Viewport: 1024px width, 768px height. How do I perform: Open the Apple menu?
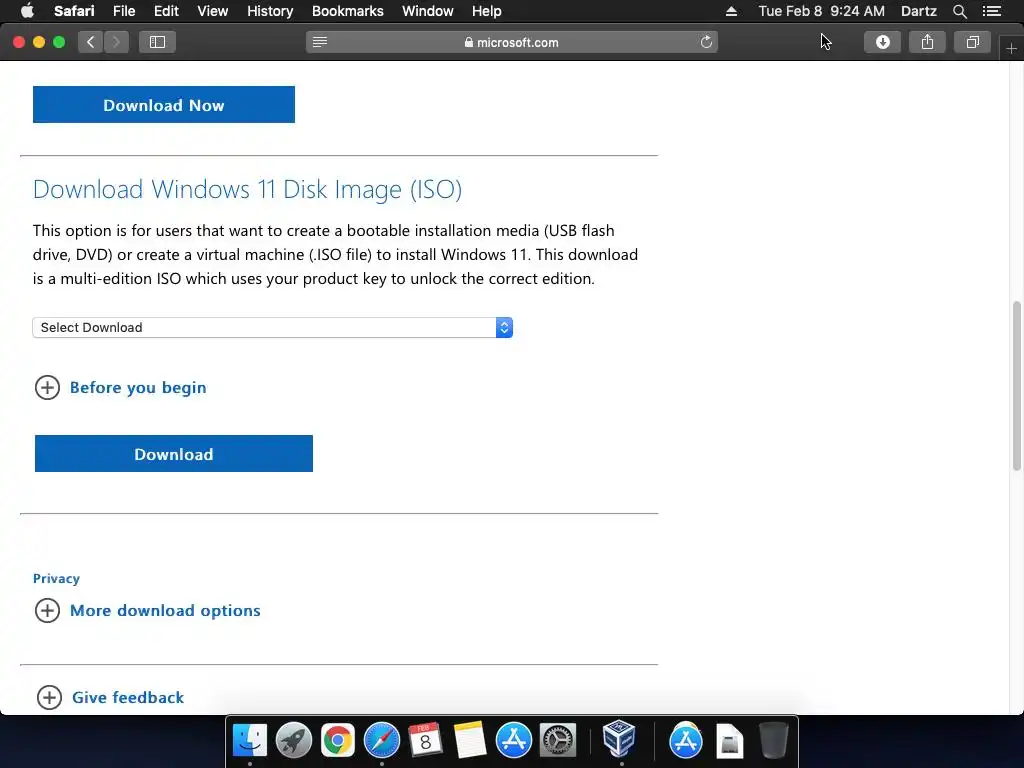27,11
